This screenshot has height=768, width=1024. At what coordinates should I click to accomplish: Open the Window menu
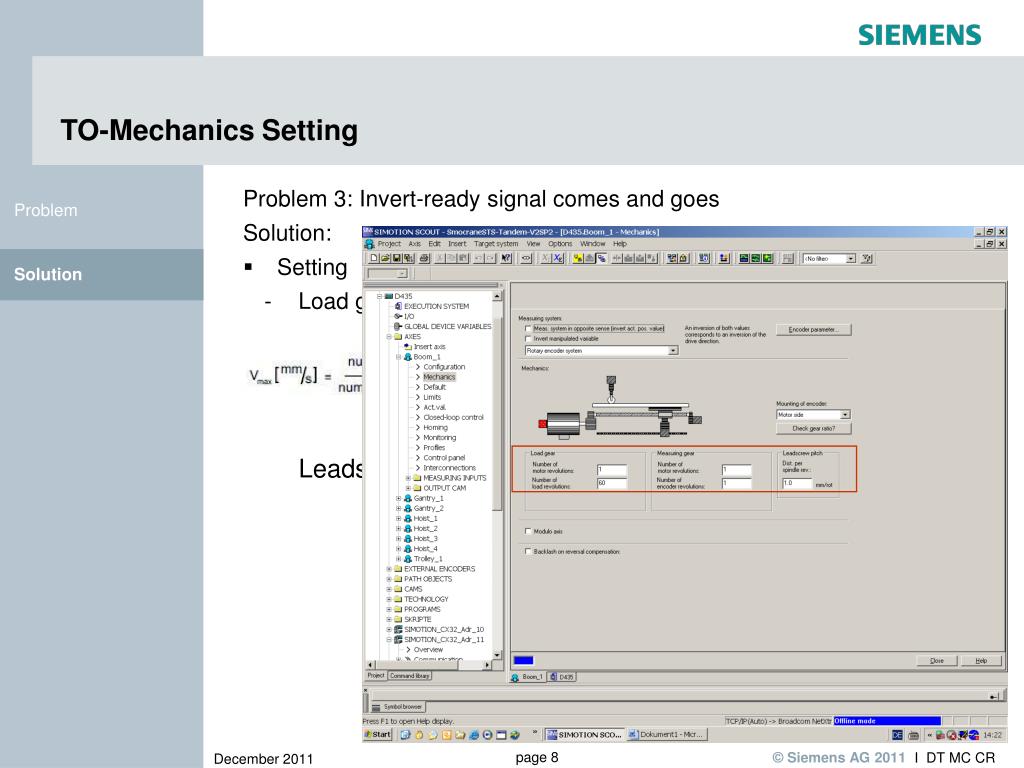(x=593, y=244)
